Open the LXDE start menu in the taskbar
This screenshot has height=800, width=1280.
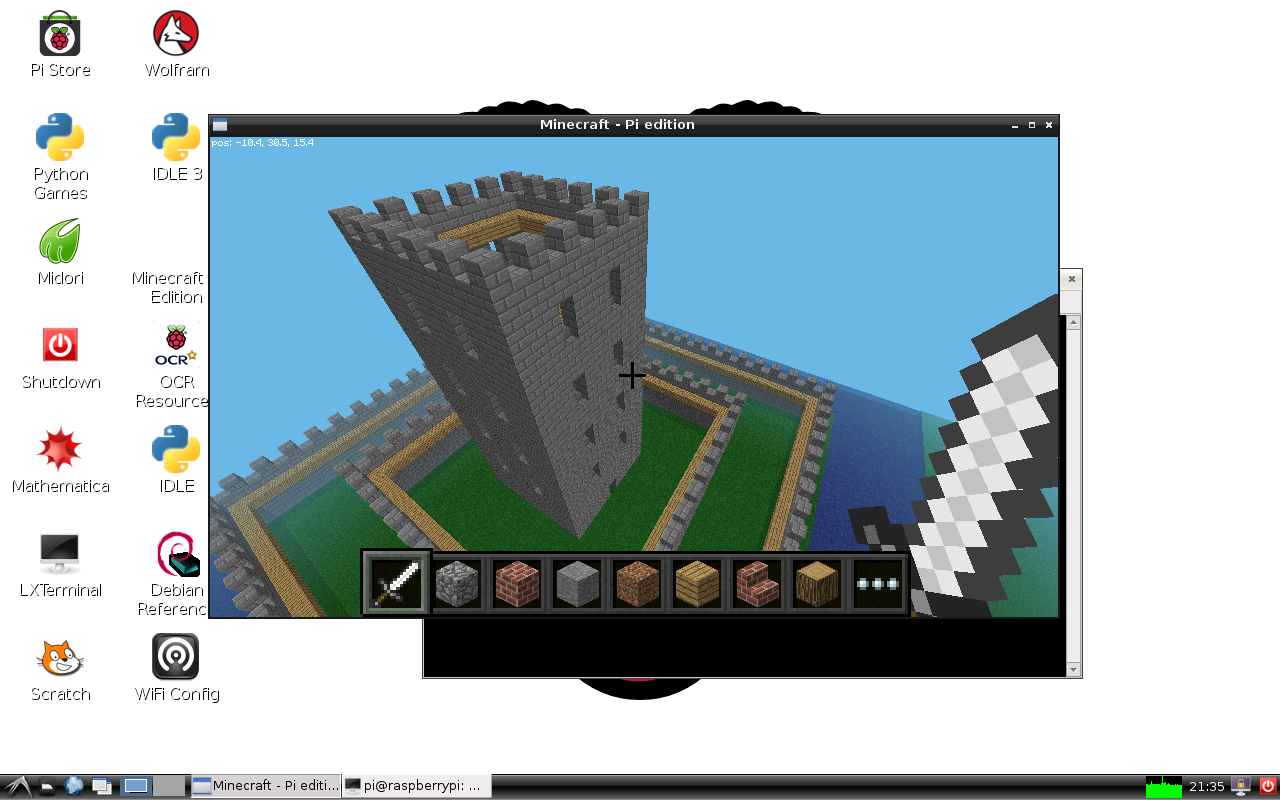click(17, 787)
